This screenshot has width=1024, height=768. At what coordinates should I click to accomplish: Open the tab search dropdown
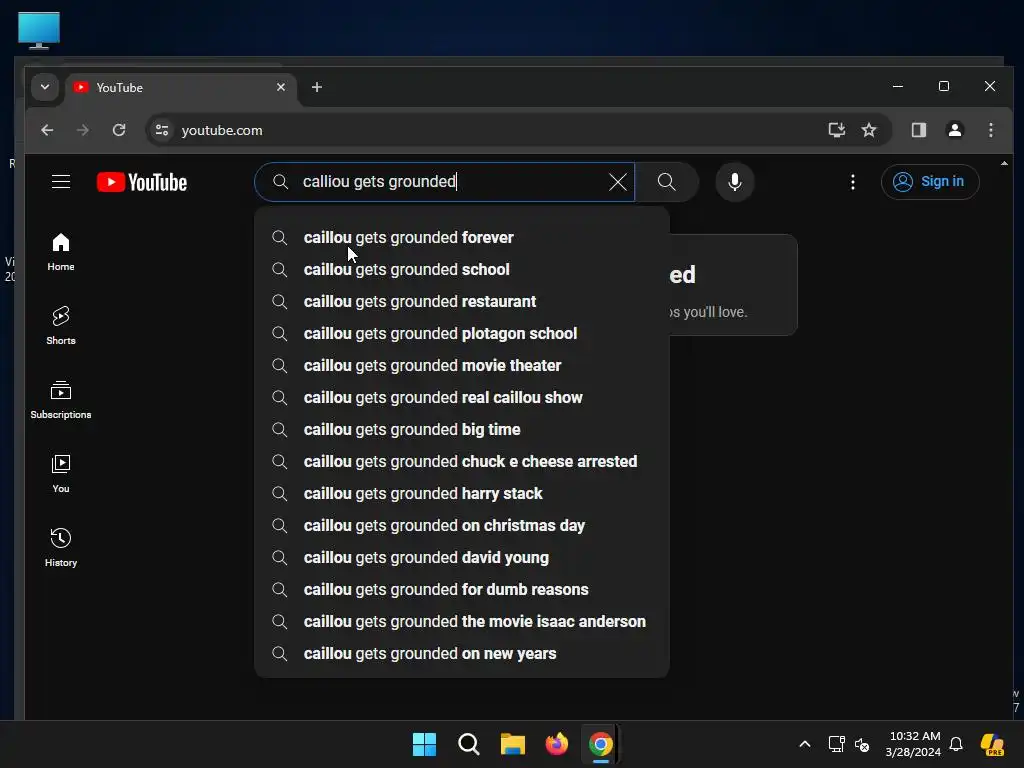44,87
